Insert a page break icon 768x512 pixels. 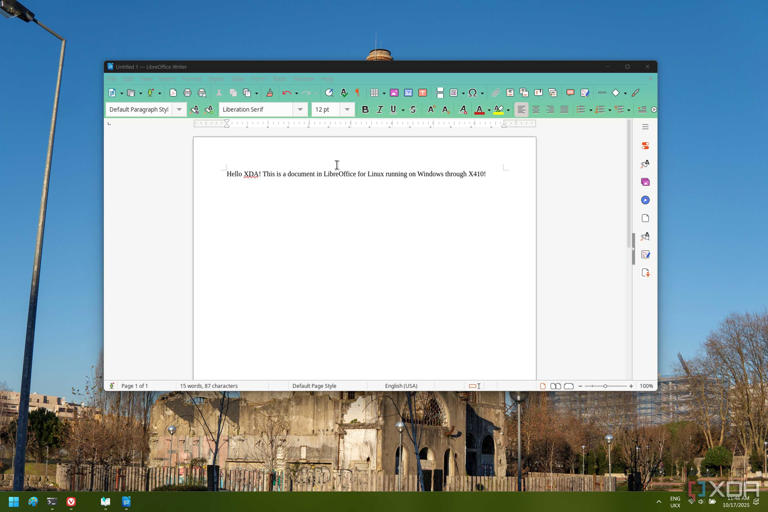[x=440, y=93]
